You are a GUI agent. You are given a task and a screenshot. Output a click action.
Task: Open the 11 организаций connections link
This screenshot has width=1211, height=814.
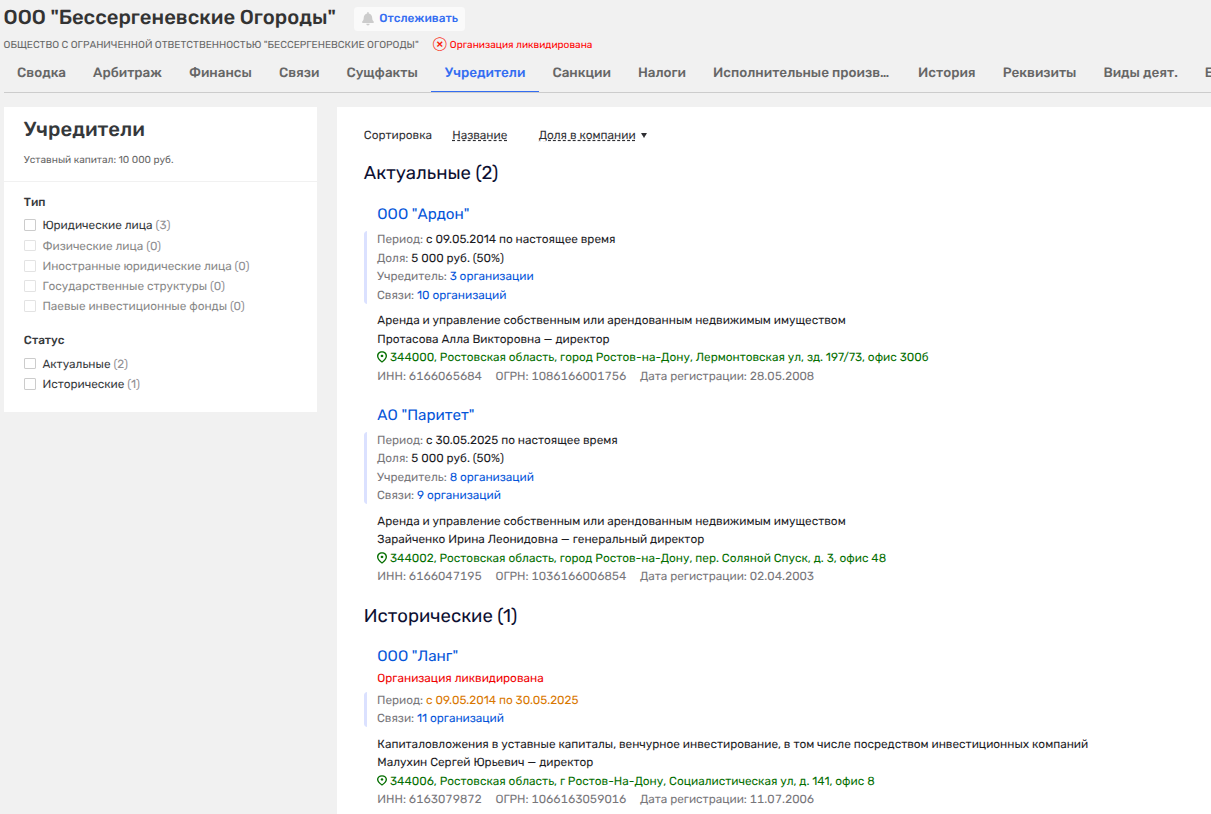460,718
